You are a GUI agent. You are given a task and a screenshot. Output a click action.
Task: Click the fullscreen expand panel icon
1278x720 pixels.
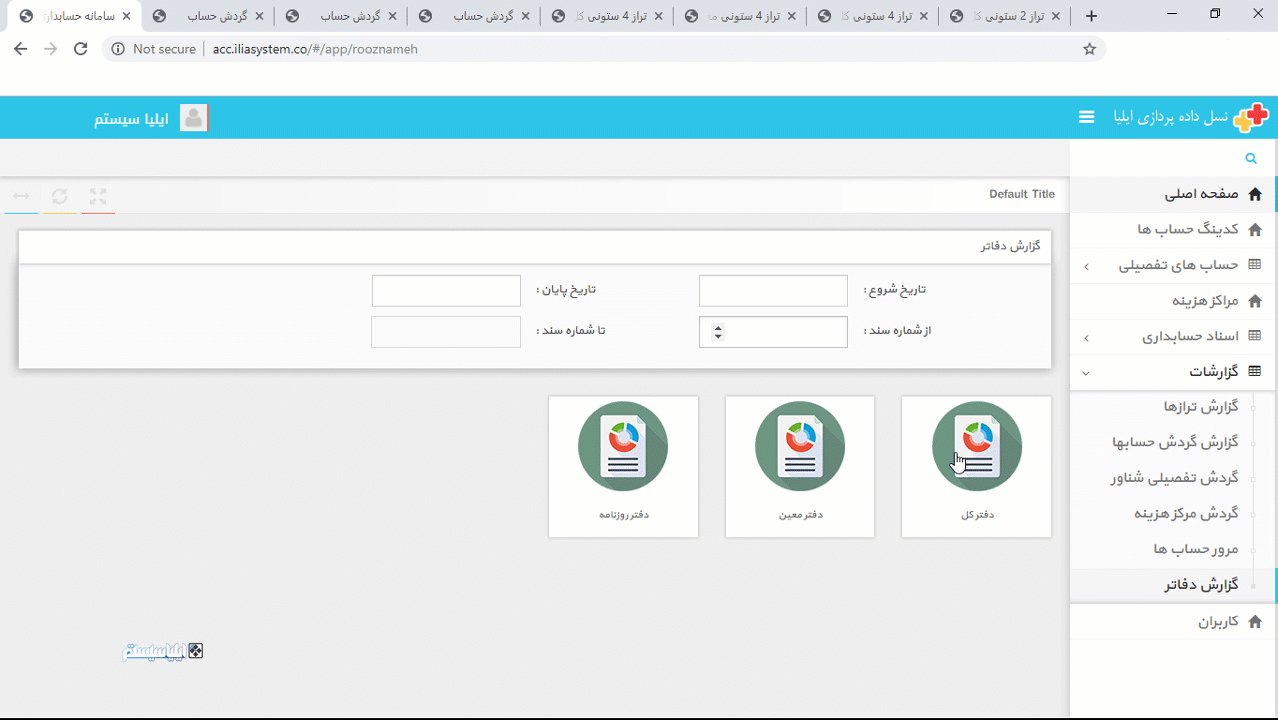click(x=97, y=197)
